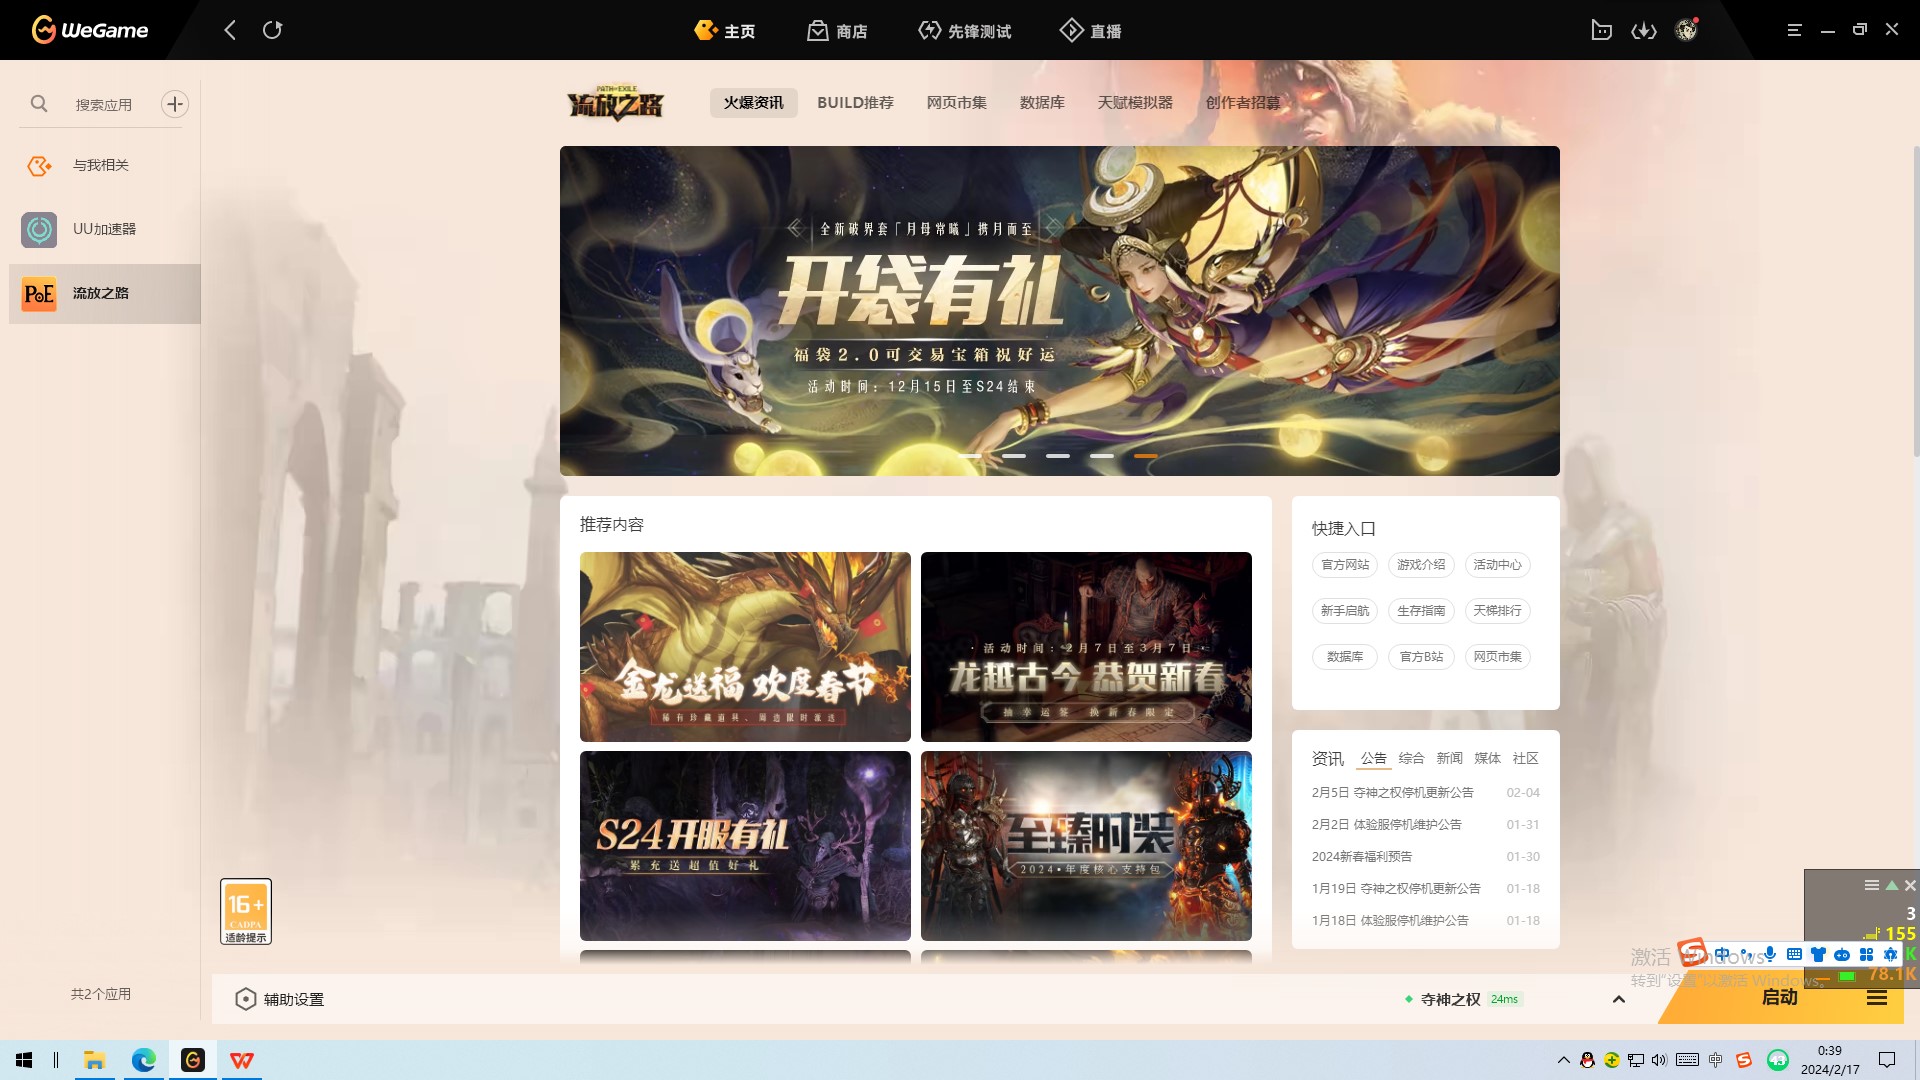Open the launch options menu beside 启动
1920x1080 pixels.
(1877, 998)
